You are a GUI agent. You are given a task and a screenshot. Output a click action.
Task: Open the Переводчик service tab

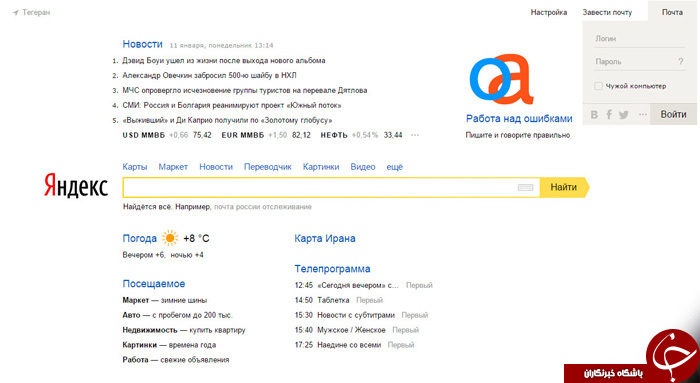click(x=268, y=167)
